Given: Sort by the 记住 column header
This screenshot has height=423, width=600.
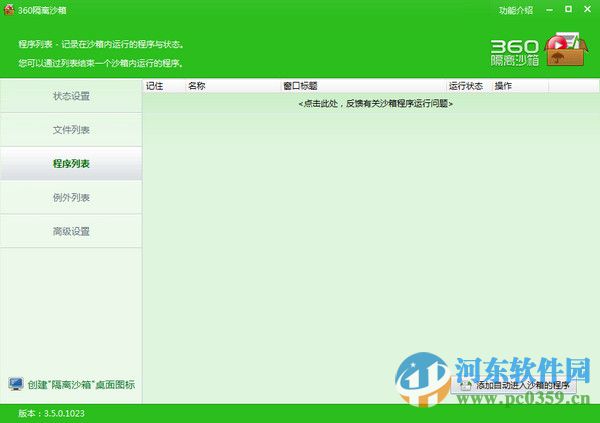Looking at the screenshot, I should coord(164,86).
